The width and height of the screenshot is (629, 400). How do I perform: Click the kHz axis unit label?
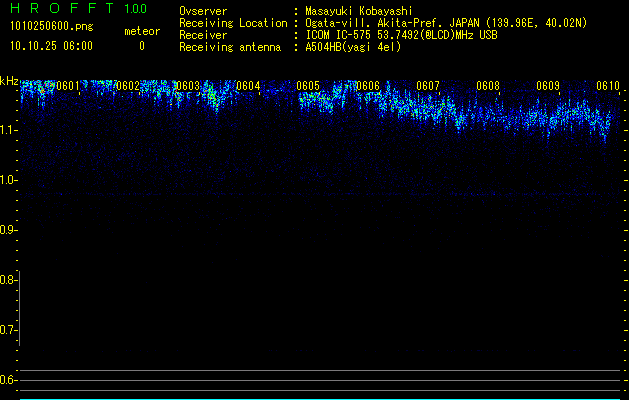coord(9,81)
